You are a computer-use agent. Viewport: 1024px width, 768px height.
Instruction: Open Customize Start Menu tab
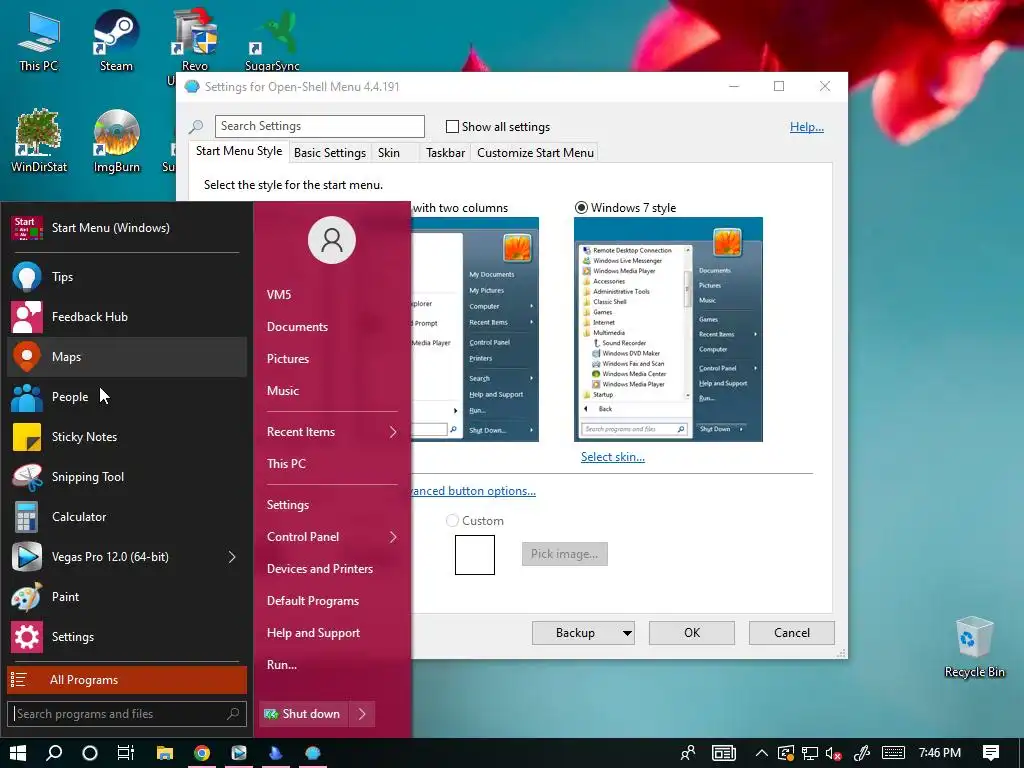535,153
